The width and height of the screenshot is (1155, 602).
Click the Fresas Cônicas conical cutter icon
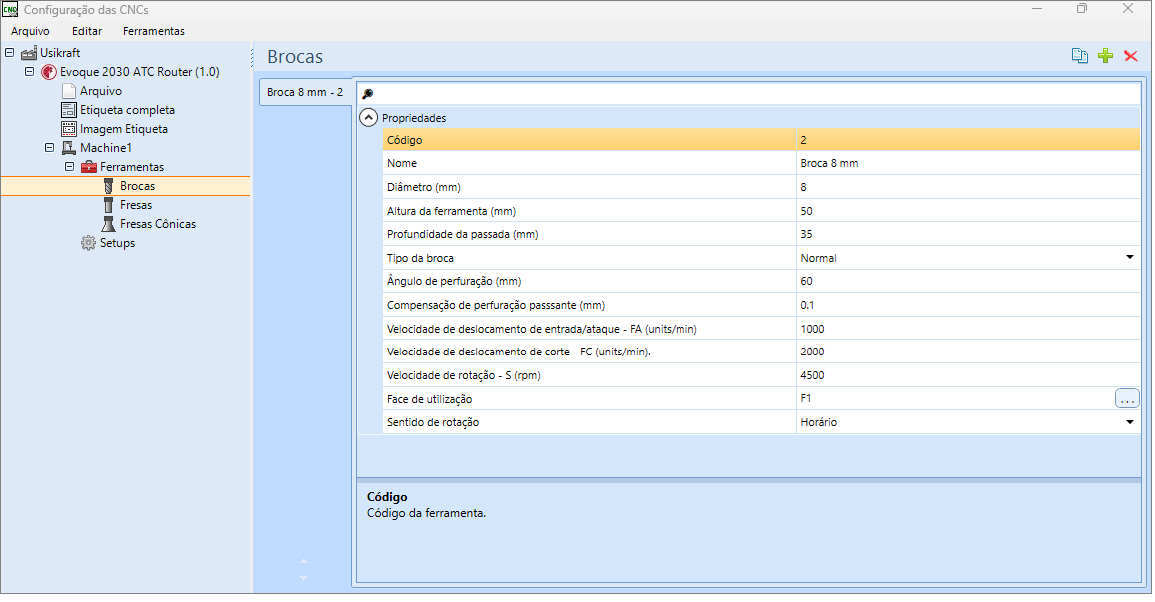[x=108, y=224]
